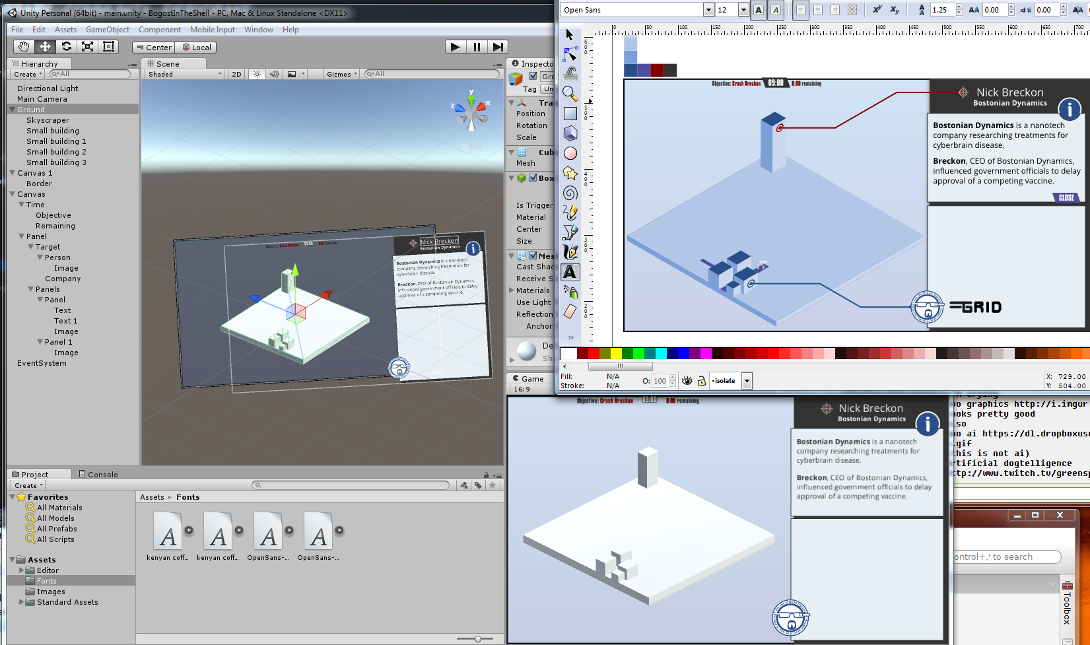Toggle Align left in Inkscape text bar
Viewport: 1090px width, 645px height.
coord(802,10)
